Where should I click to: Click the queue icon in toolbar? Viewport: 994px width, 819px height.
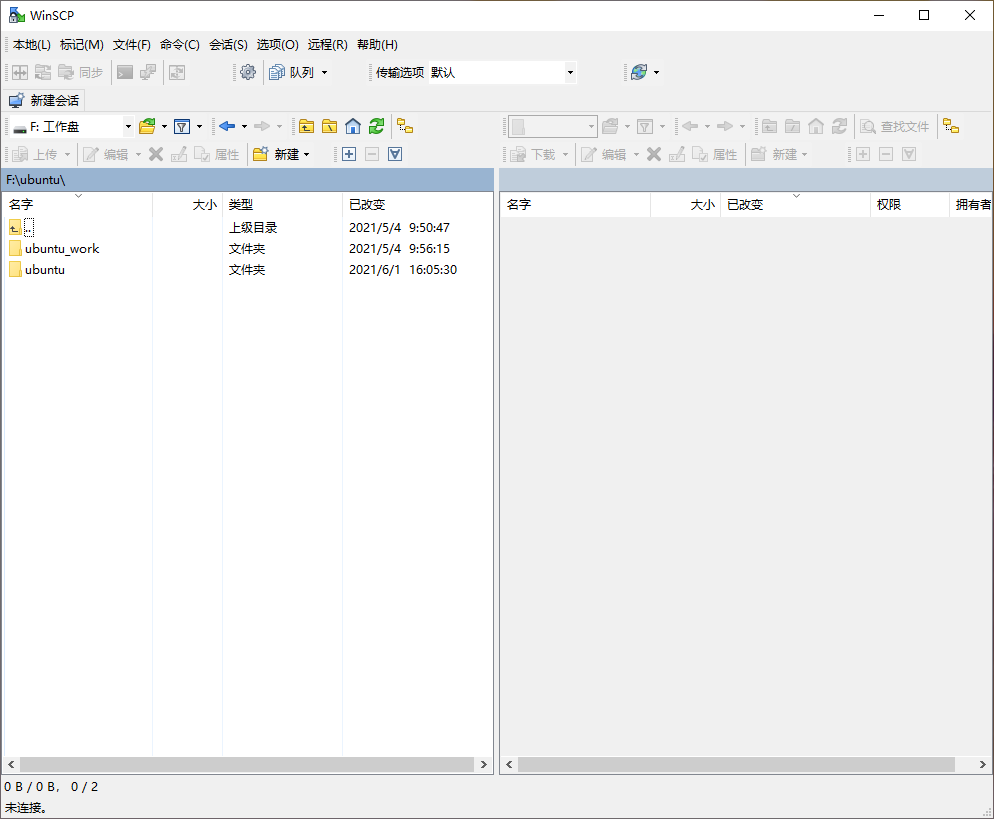pyautogui.click(x=277, y=72)
